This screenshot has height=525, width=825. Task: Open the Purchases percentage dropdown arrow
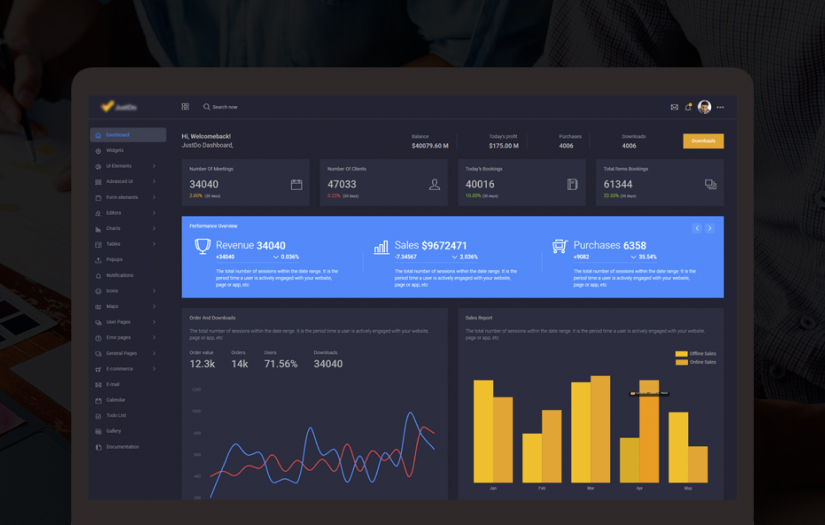(633, 257)
